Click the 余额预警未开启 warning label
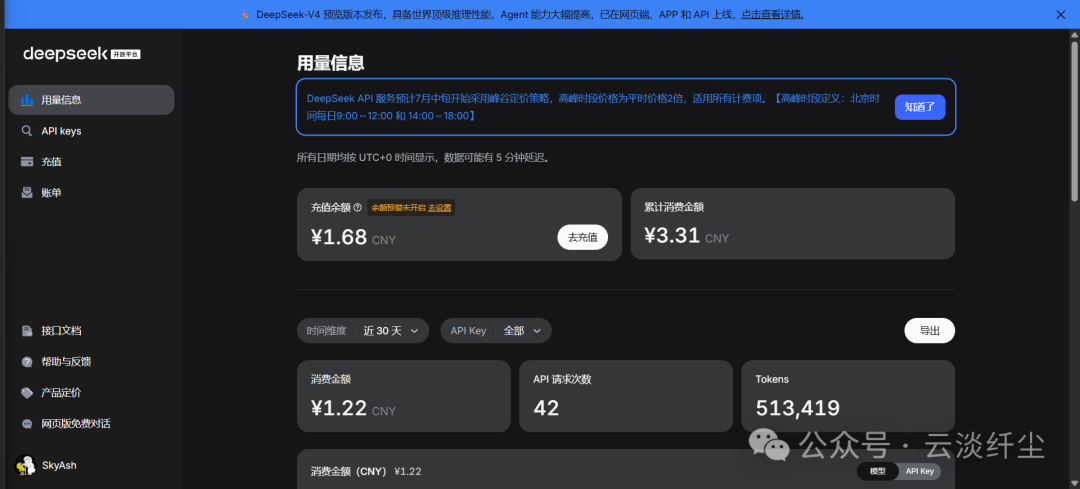 click(x=398, y=207)
